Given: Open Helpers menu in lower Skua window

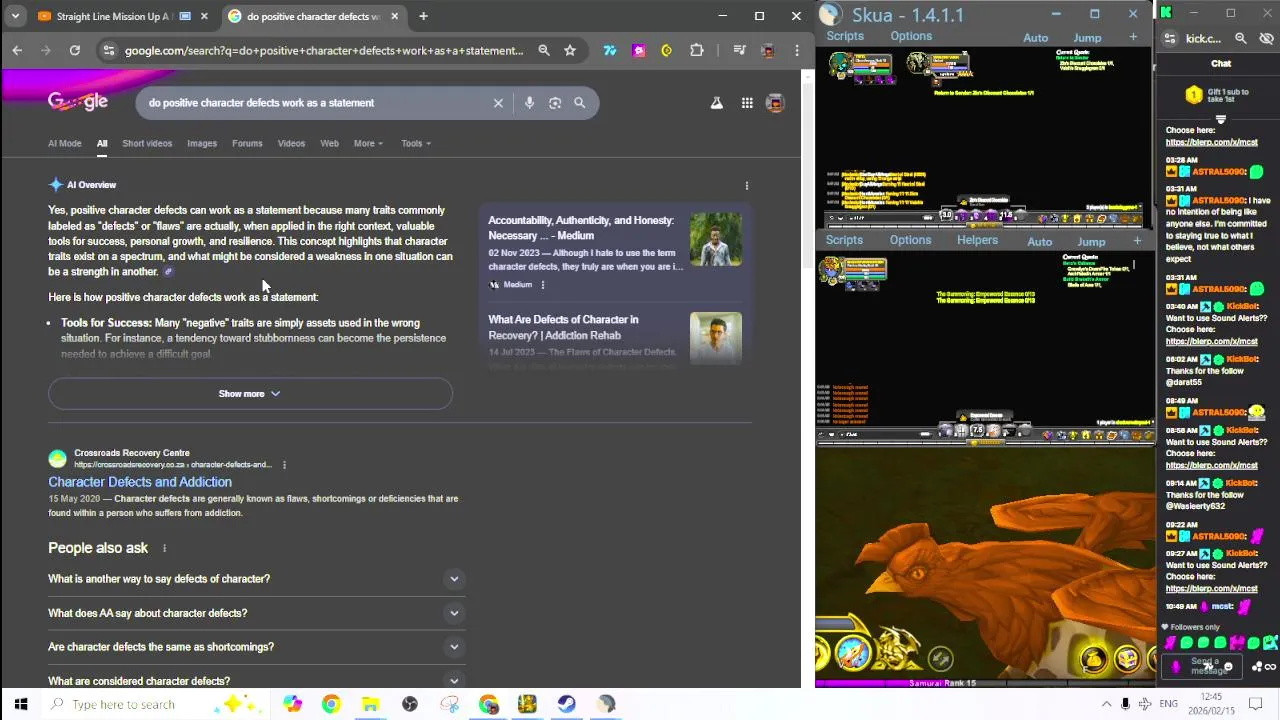Looking at the screenshot, I should [x=977, y=240].
